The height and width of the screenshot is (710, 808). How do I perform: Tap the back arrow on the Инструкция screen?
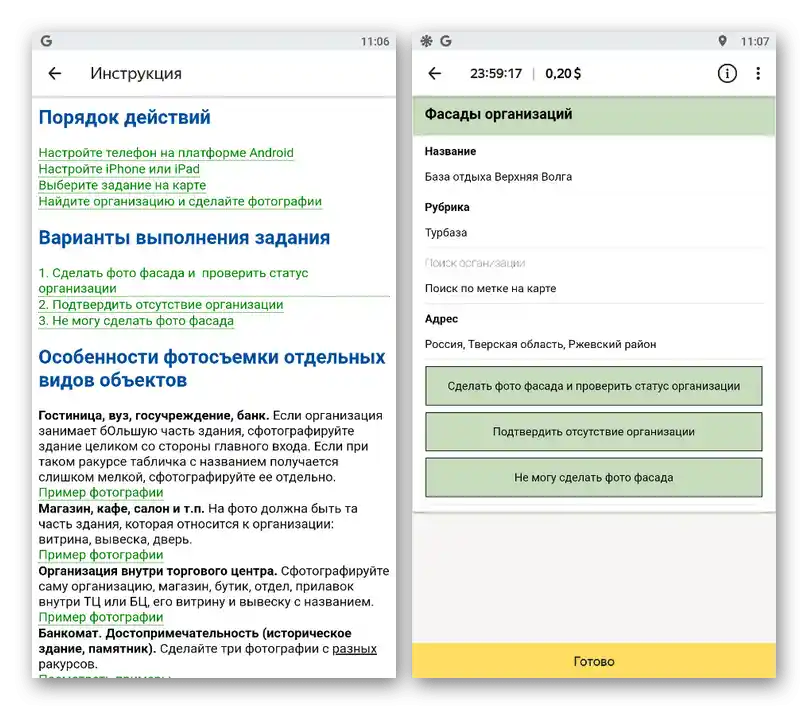coord(54,73)
